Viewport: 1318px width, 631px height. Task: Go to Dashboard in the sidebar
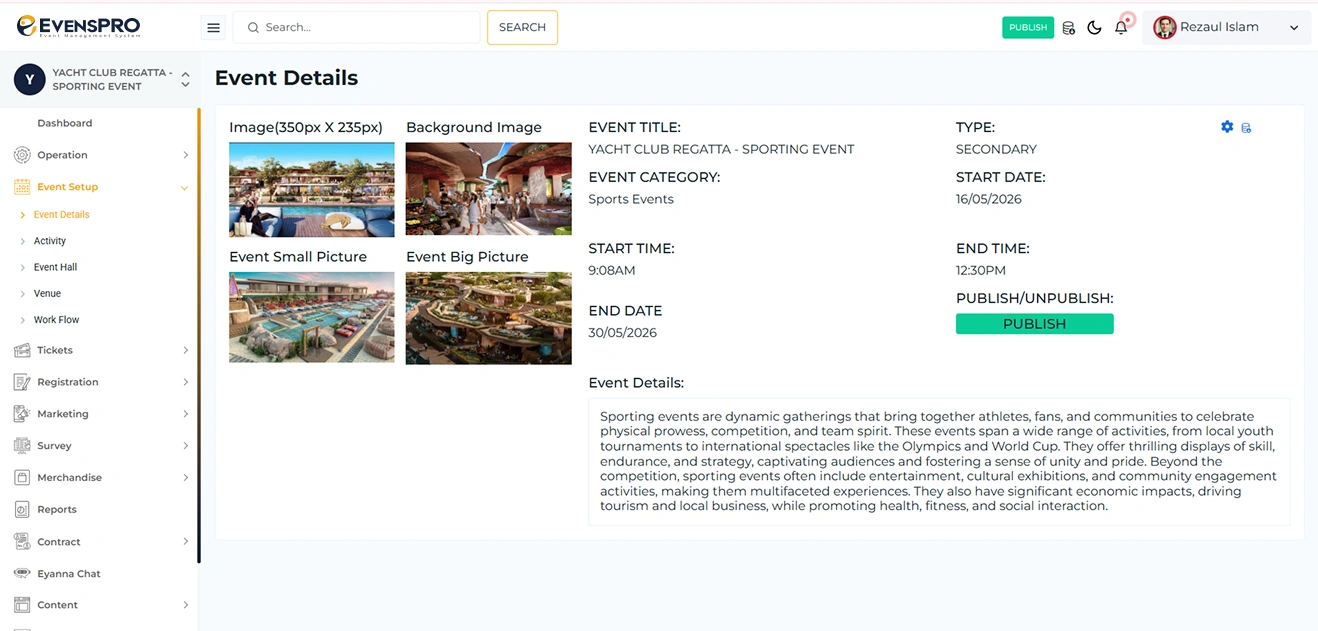click(x=65, y=123)
